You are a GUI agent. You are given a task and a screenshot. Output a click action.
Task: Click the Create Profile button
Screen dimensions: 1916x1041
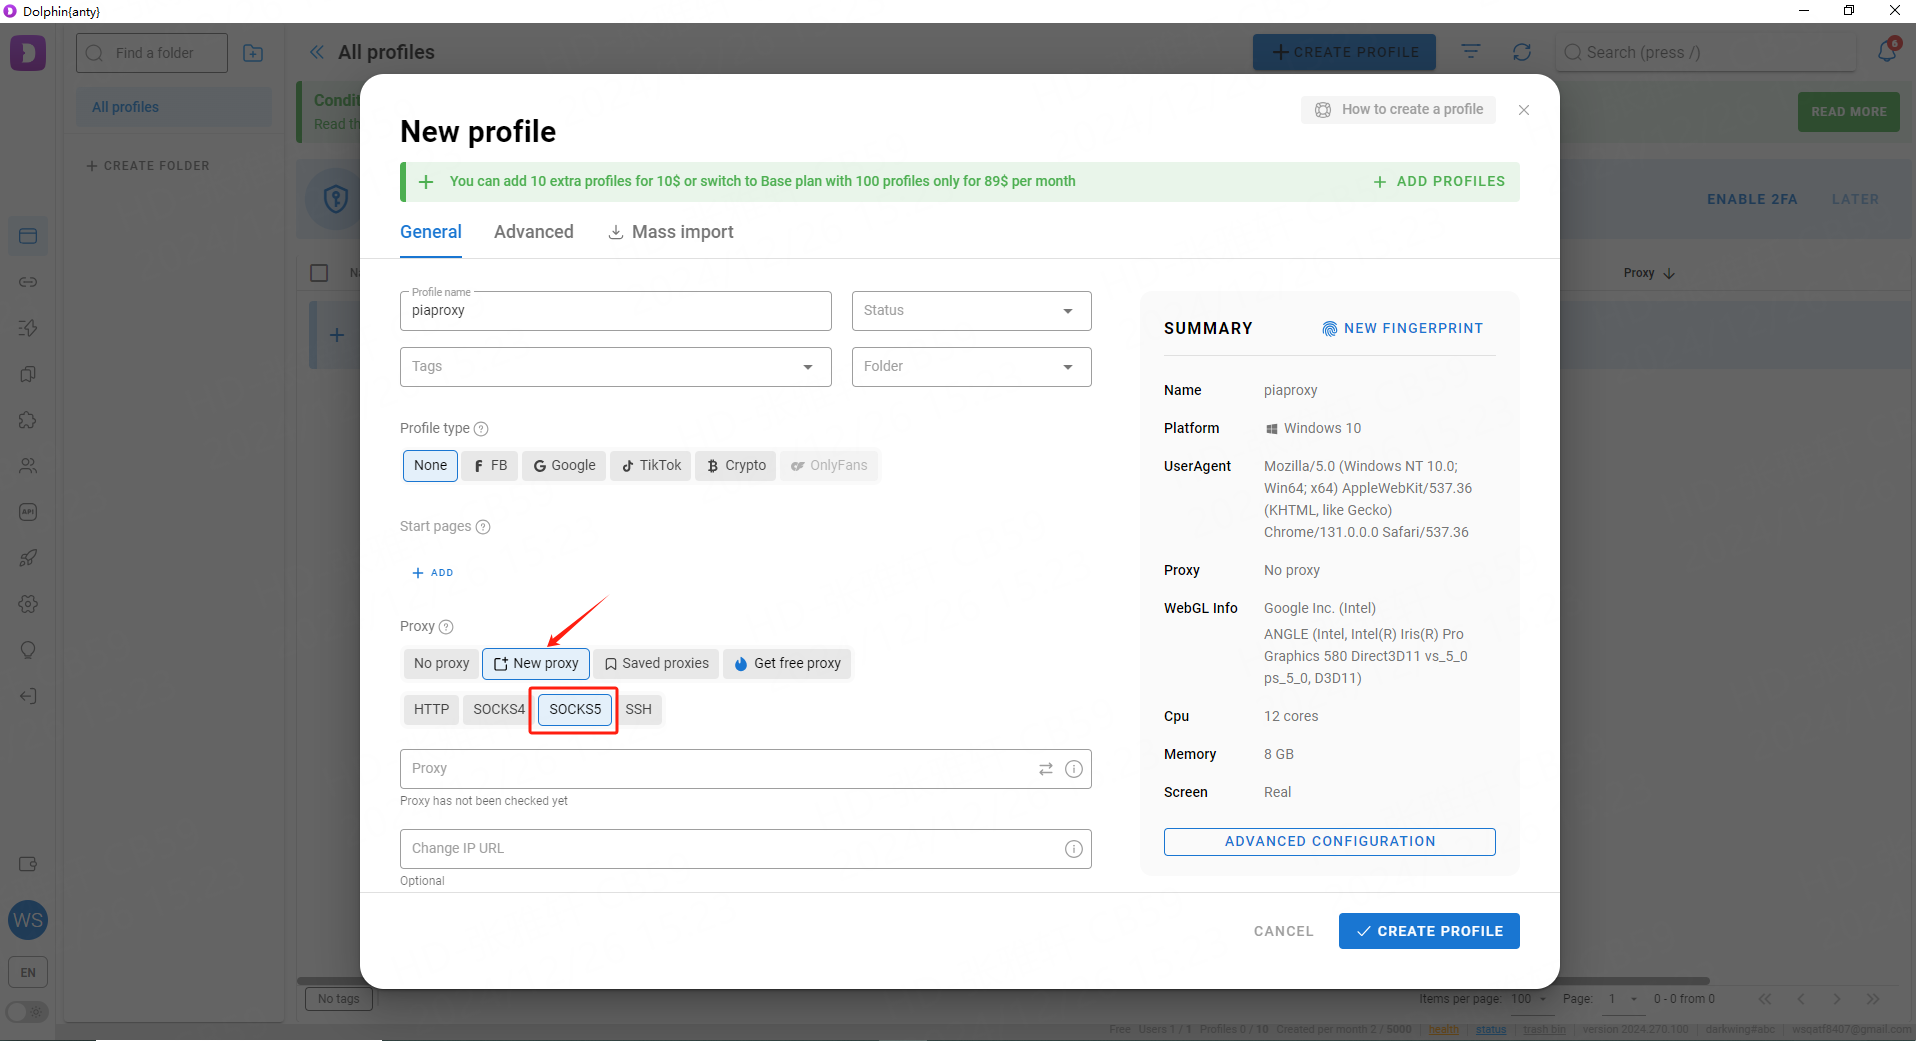pos(1428,931)
